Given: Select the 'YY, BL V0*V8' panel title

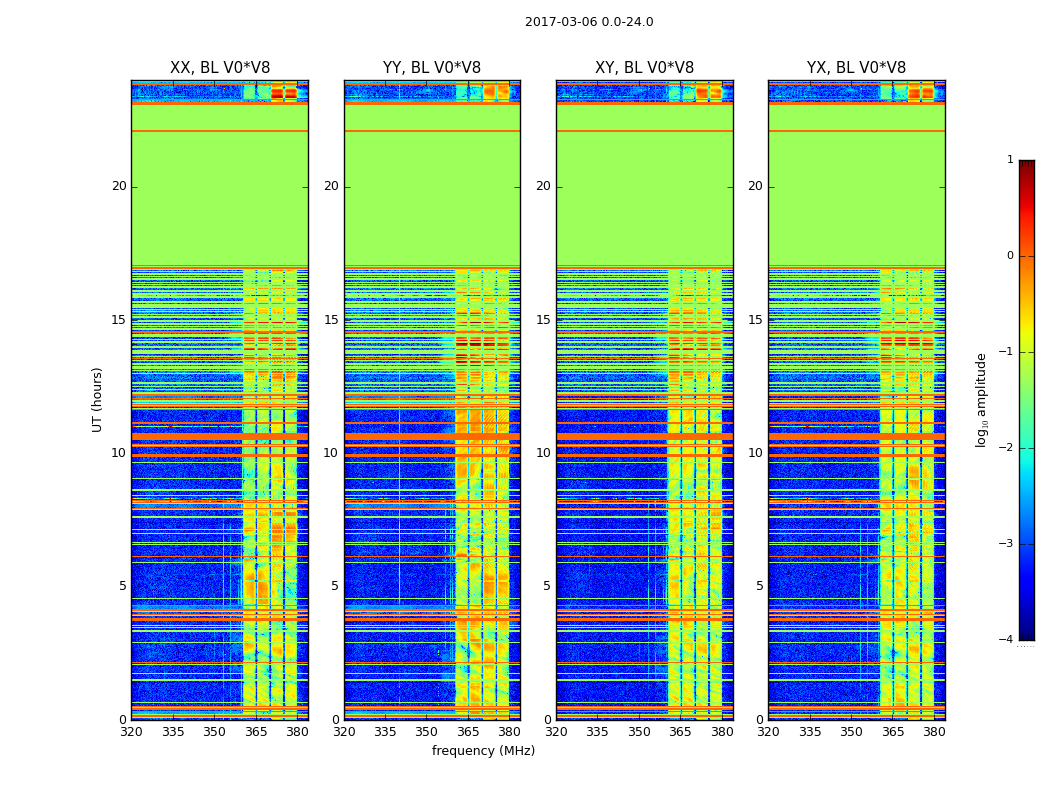Looking at the screenshot, I should pyautogui.click(x=432, y=68).
